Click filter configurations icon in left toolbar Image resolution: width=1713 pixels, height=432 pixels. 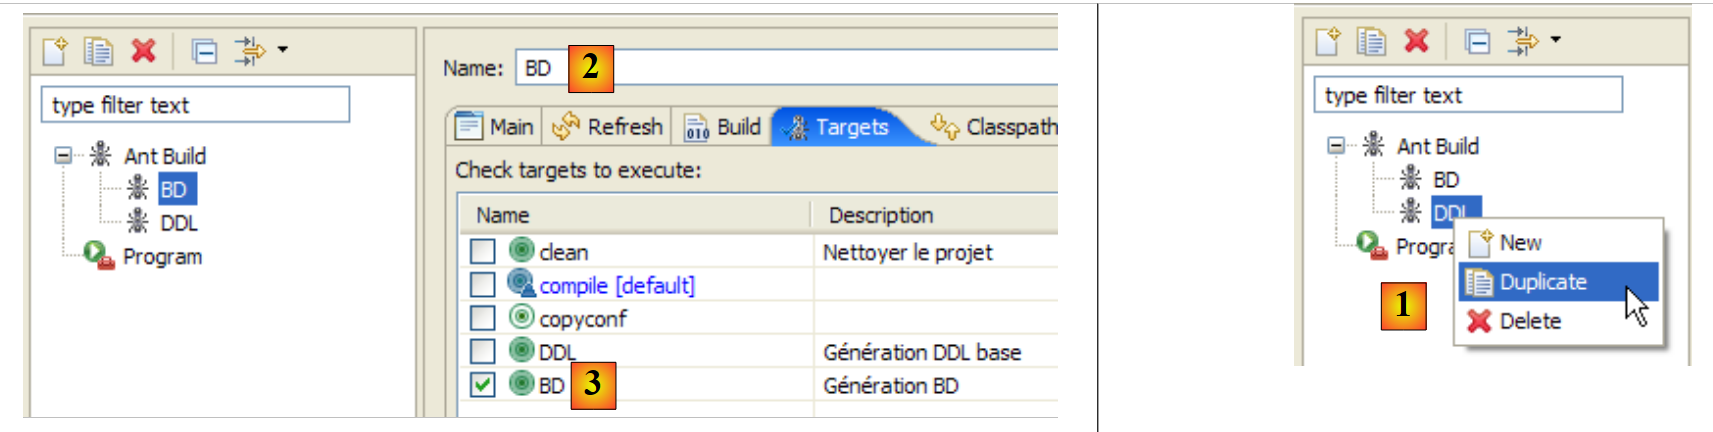[x=249, y=51]
